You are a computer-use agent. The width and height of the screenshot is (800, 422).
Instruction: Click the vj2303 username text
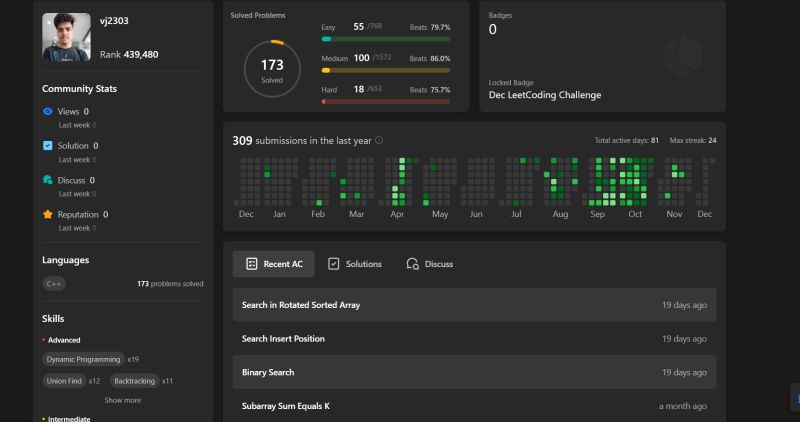point(114,21)
